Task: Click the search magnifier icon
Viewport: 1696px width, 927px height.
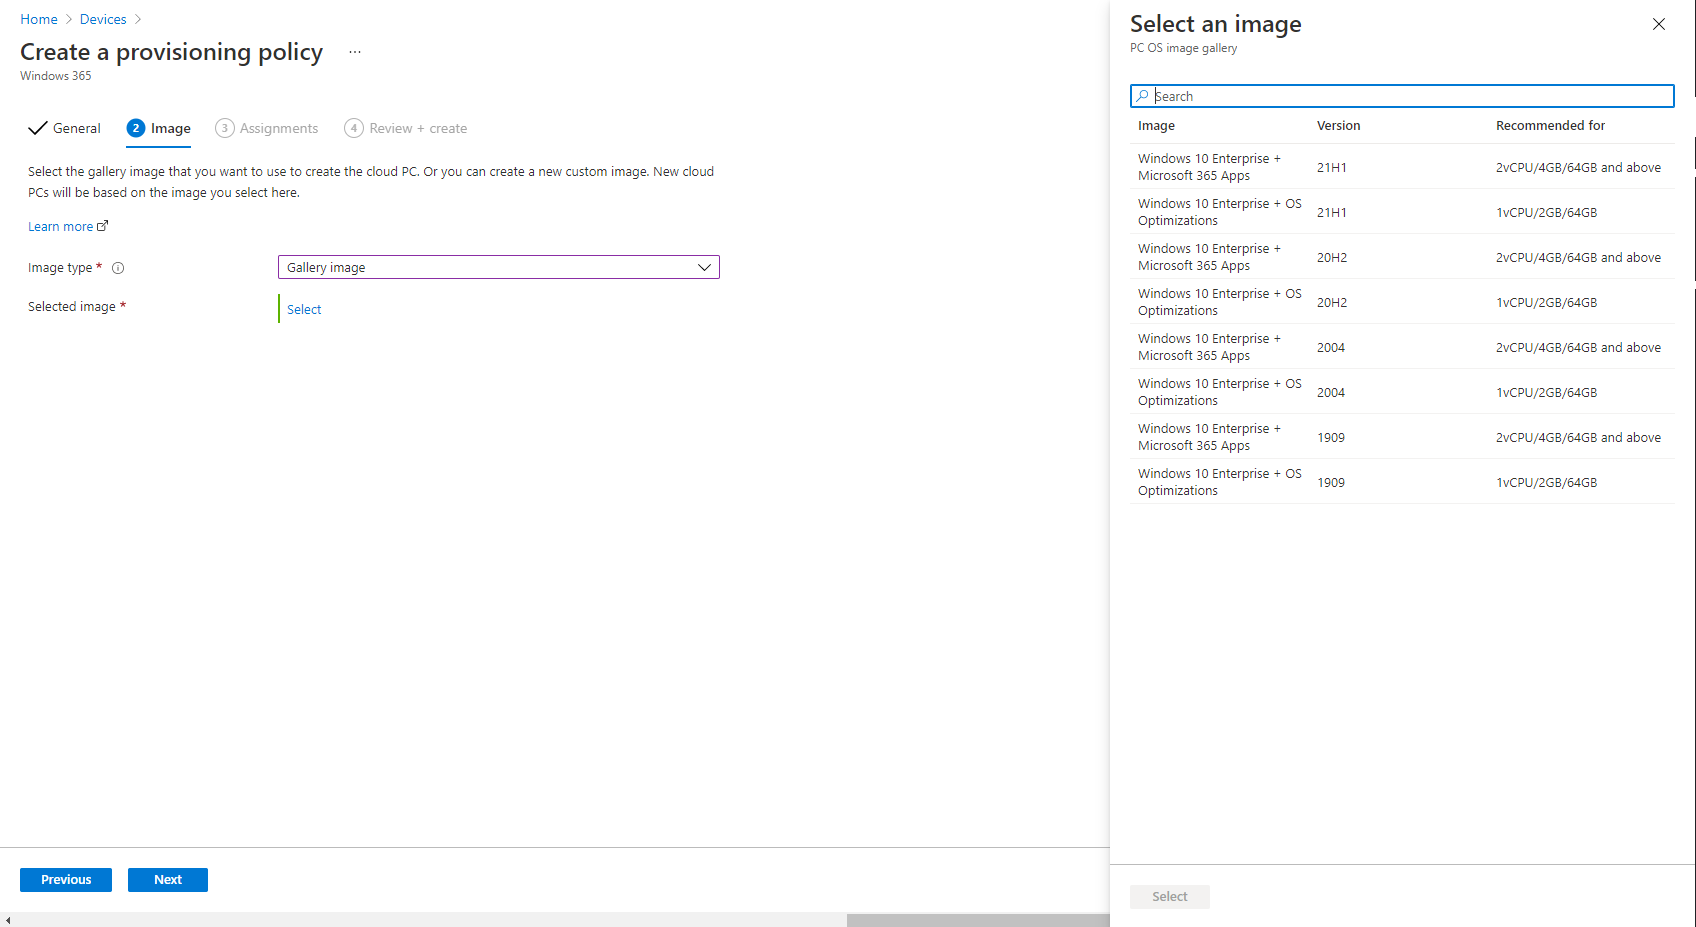Action: coord(1142,96)
